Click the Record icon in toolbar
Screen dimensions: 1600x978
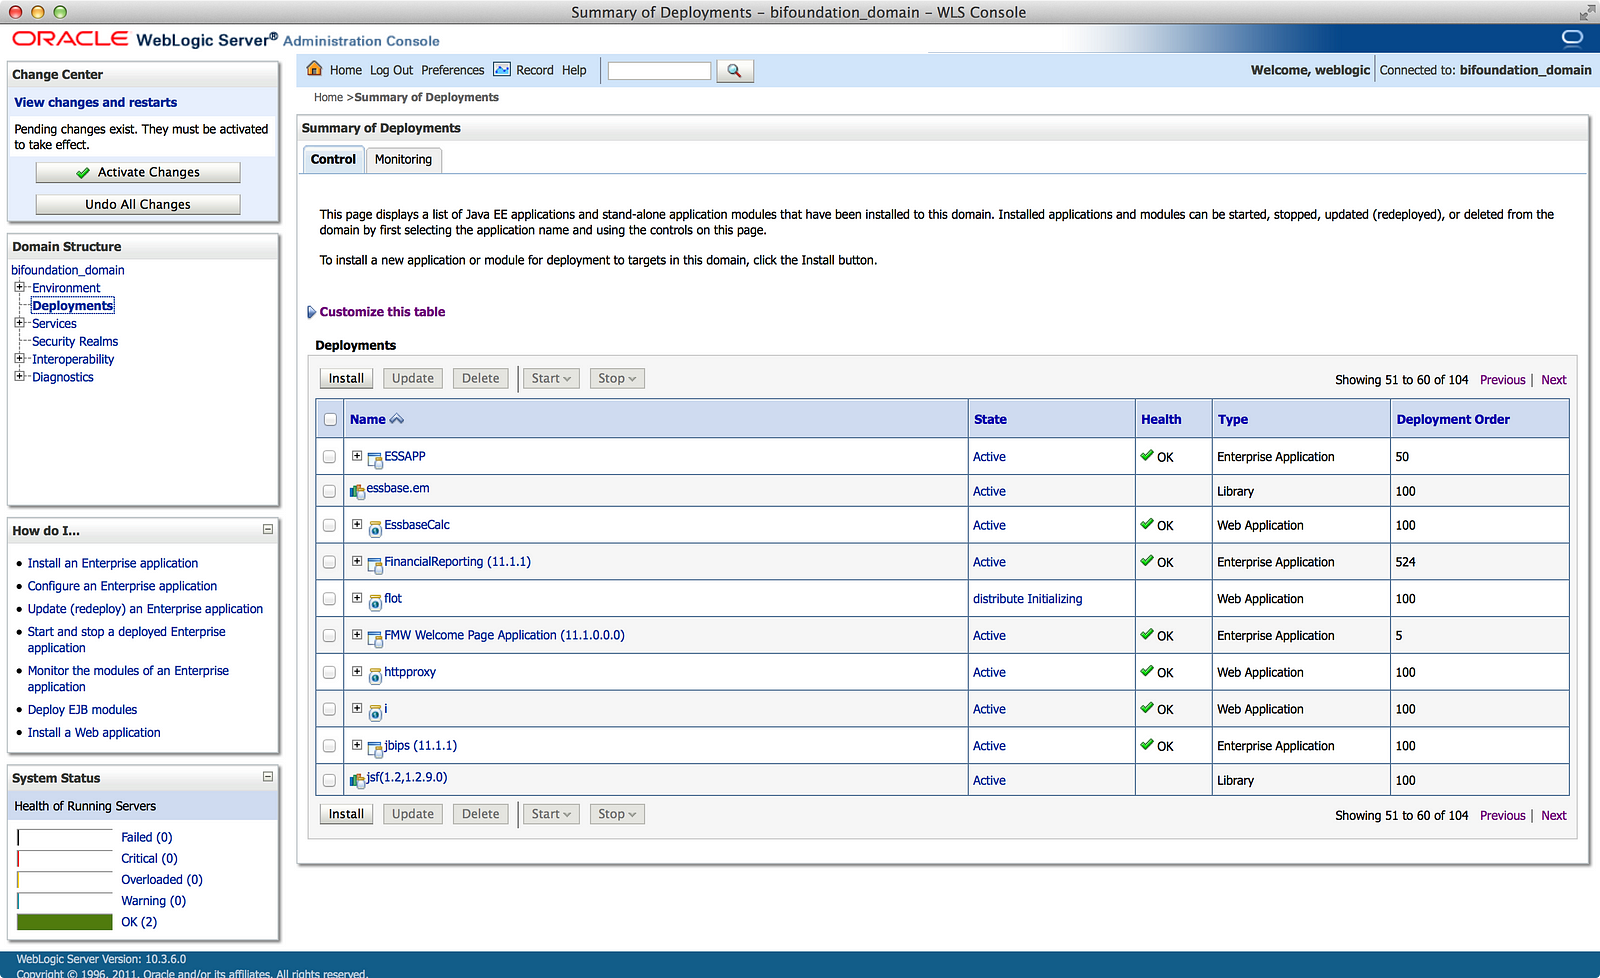coord(502,70)
